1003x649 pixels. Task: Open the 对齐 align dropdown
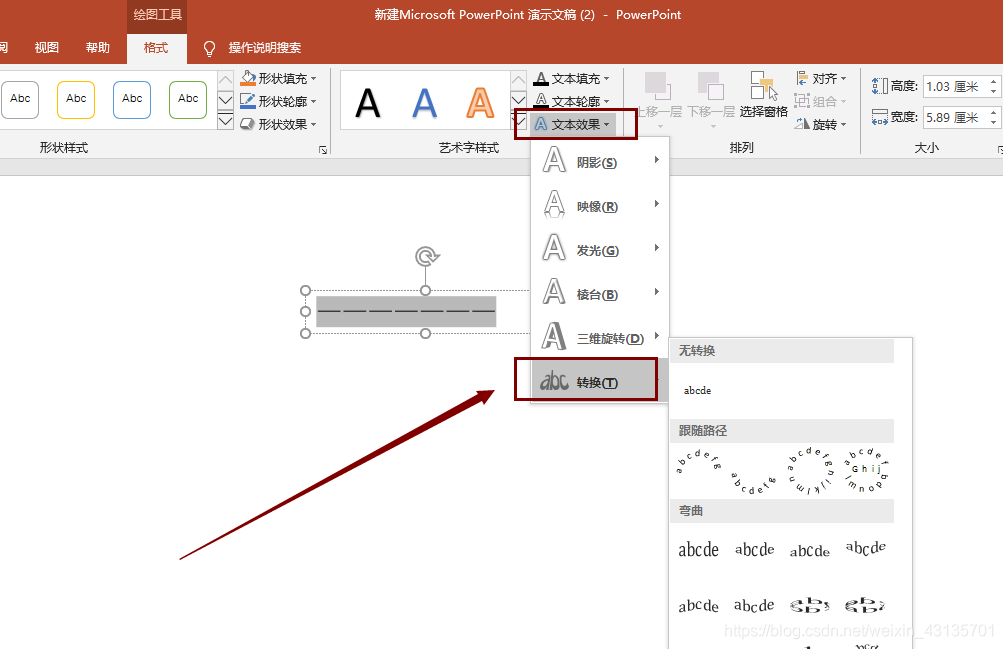click(821, 79)
